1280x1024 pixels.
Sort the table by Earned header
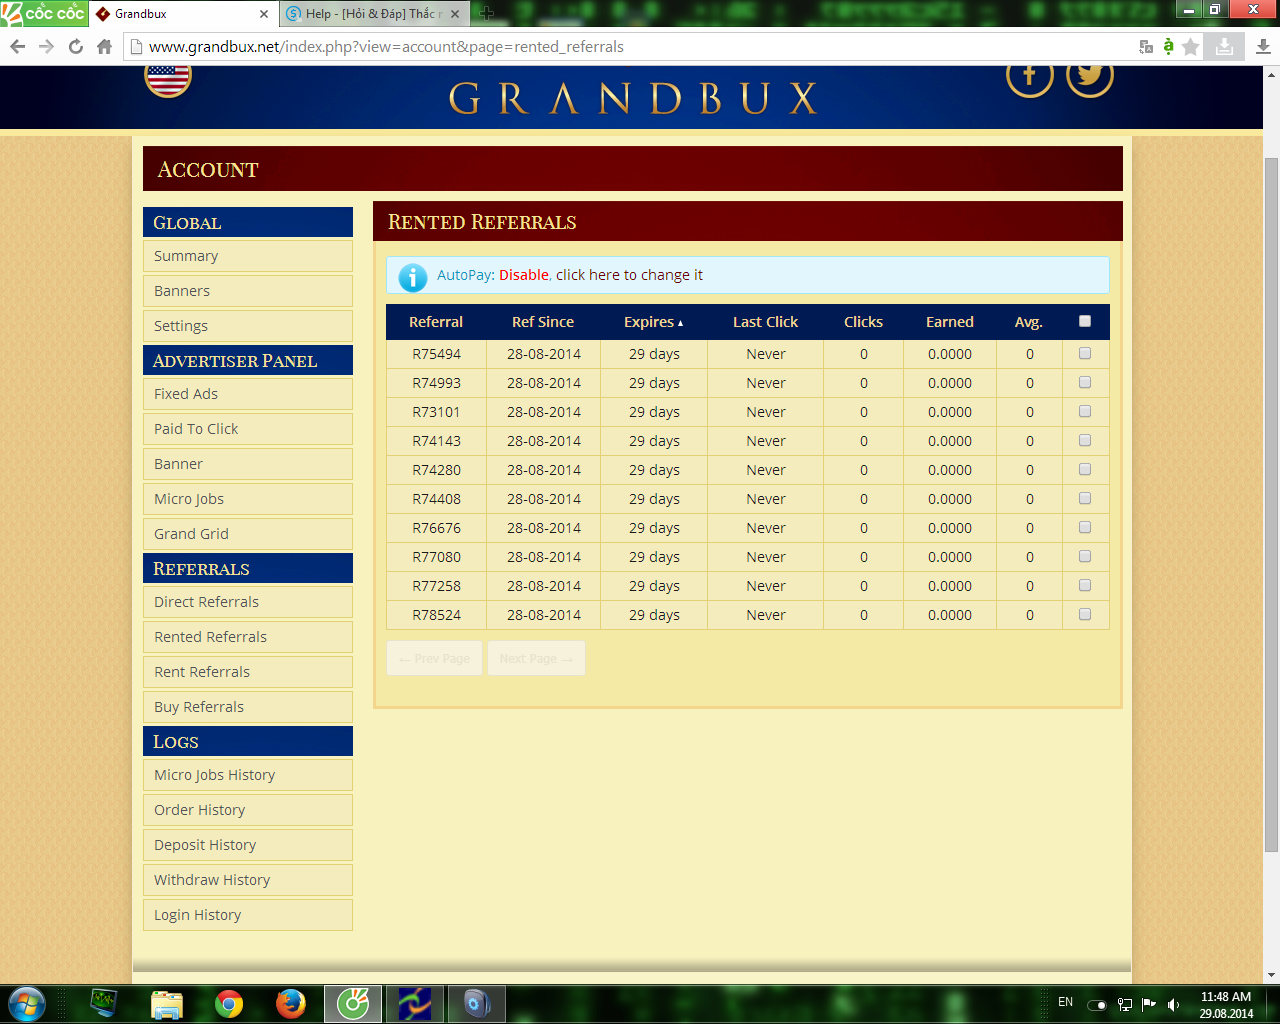pos(949,322)
